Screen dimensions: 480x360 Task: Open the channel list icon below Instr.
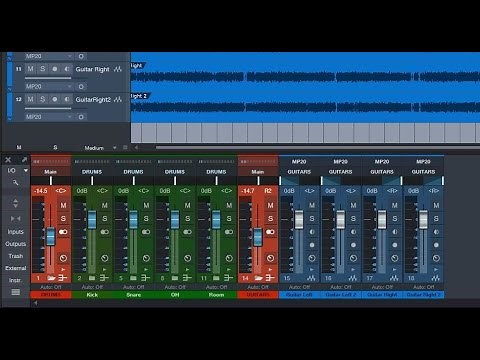click(15, 292)
